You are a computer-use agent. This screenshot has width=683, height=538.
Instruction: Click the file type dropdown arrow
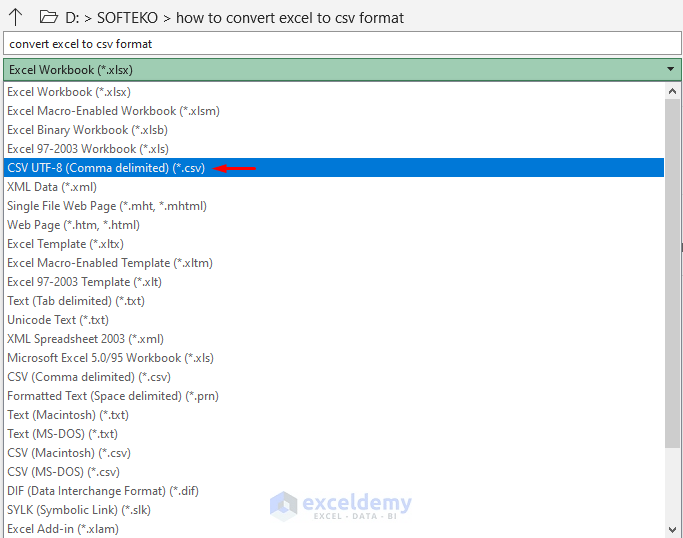[670, 69]
